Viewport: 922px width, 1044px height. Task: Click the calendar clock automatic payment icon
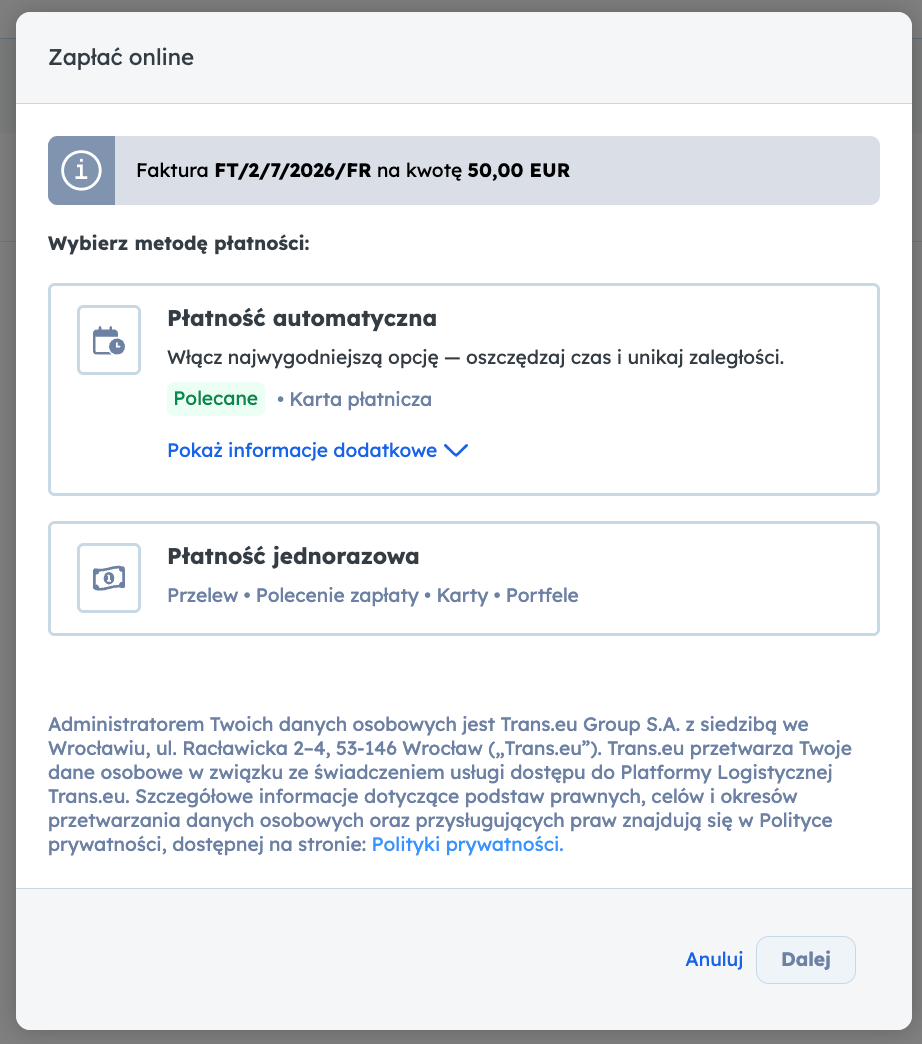tap(109, 340)
